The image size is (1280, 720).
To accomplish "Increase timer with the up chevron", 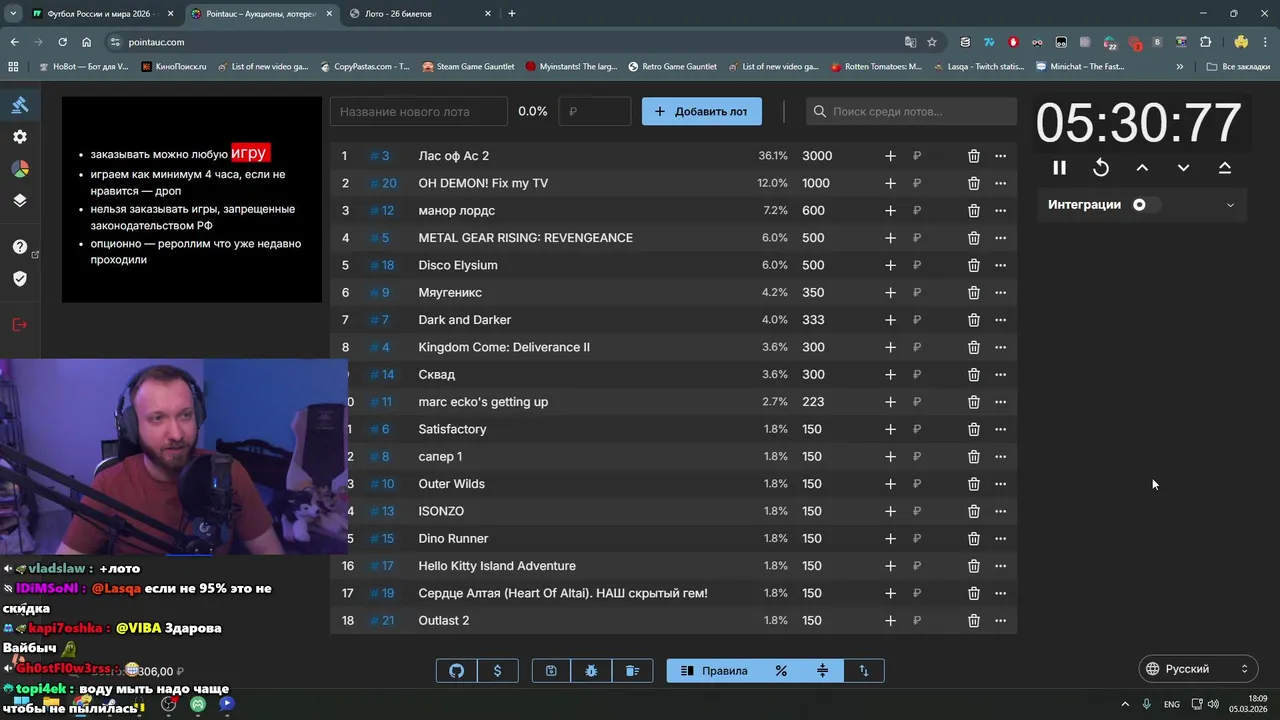I will (x=1142, y=168).
